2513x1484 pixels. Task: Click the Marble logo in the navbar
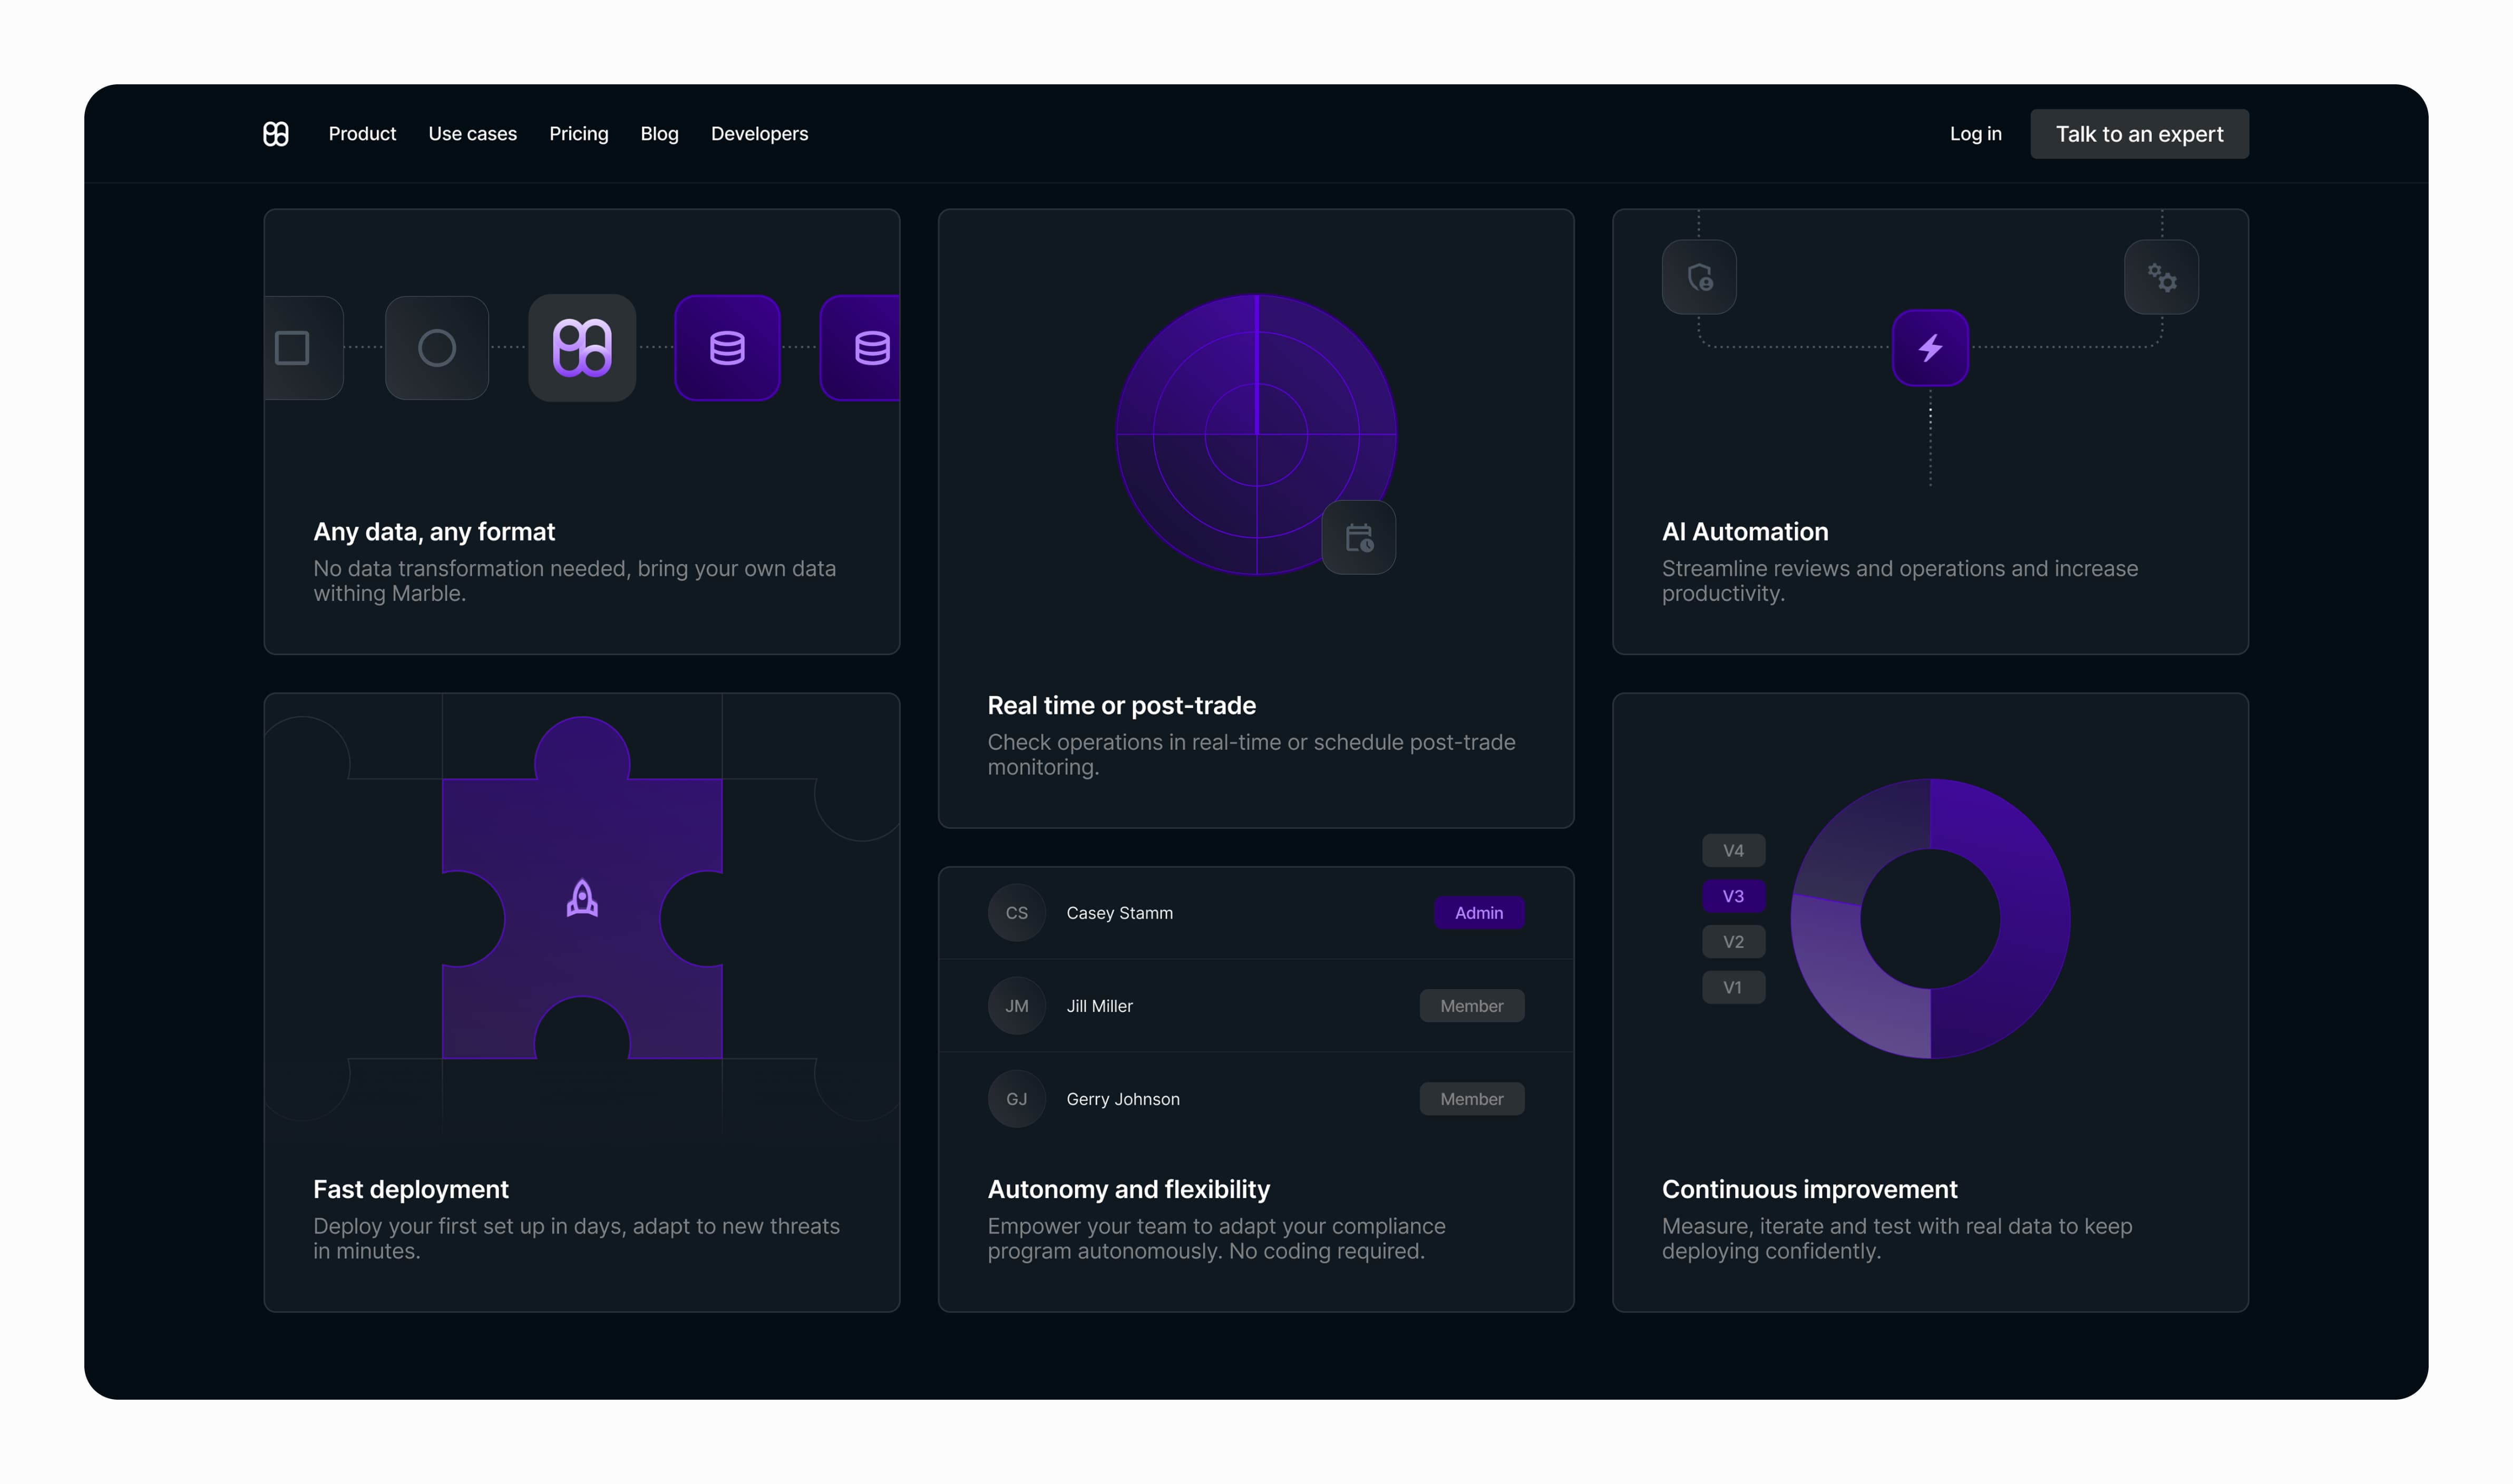(276, 134)
